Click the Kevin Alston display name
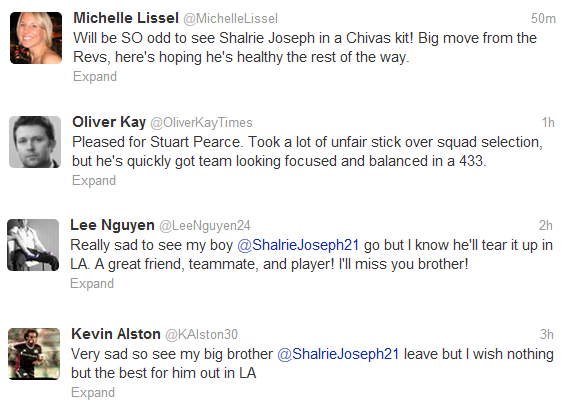Image resolution: width=570 pixels, height=407 pixels. (x=116, y=334)
